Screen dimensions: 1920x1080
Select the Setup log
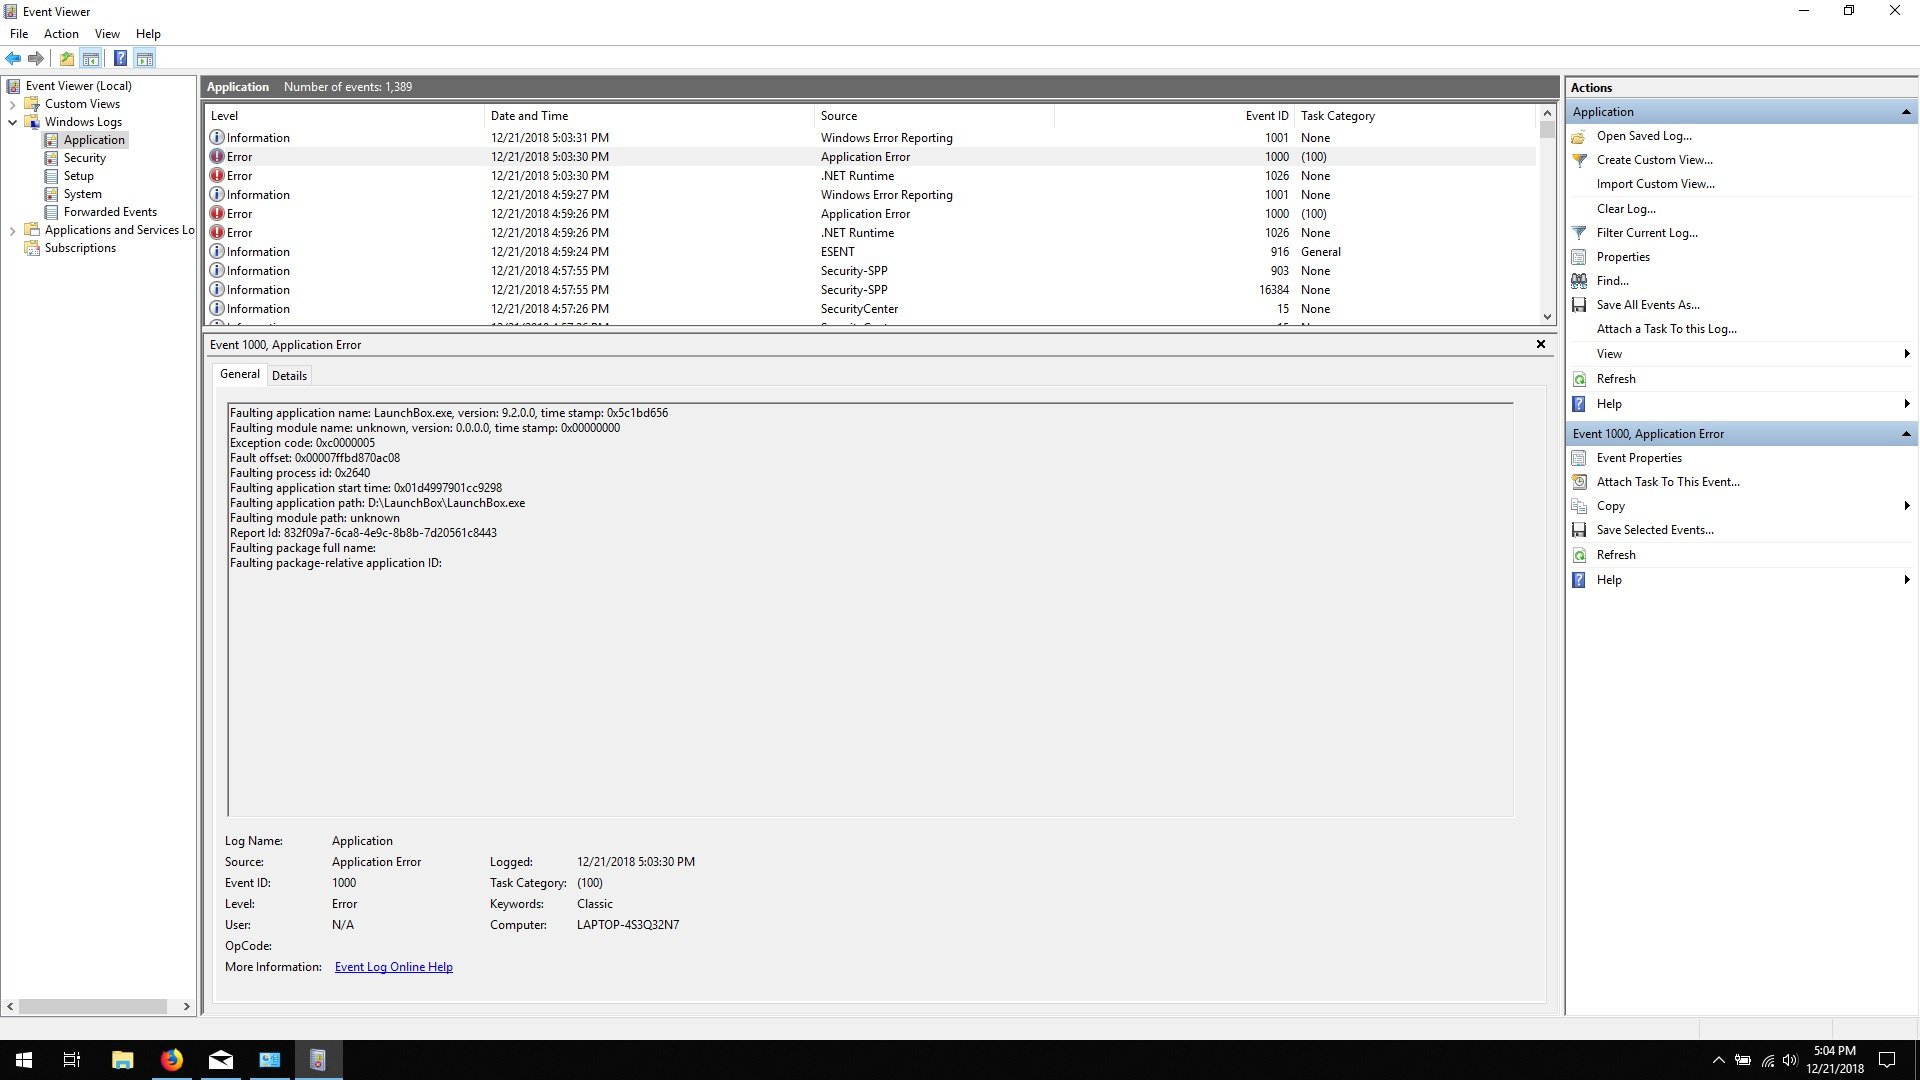[78, 176]
